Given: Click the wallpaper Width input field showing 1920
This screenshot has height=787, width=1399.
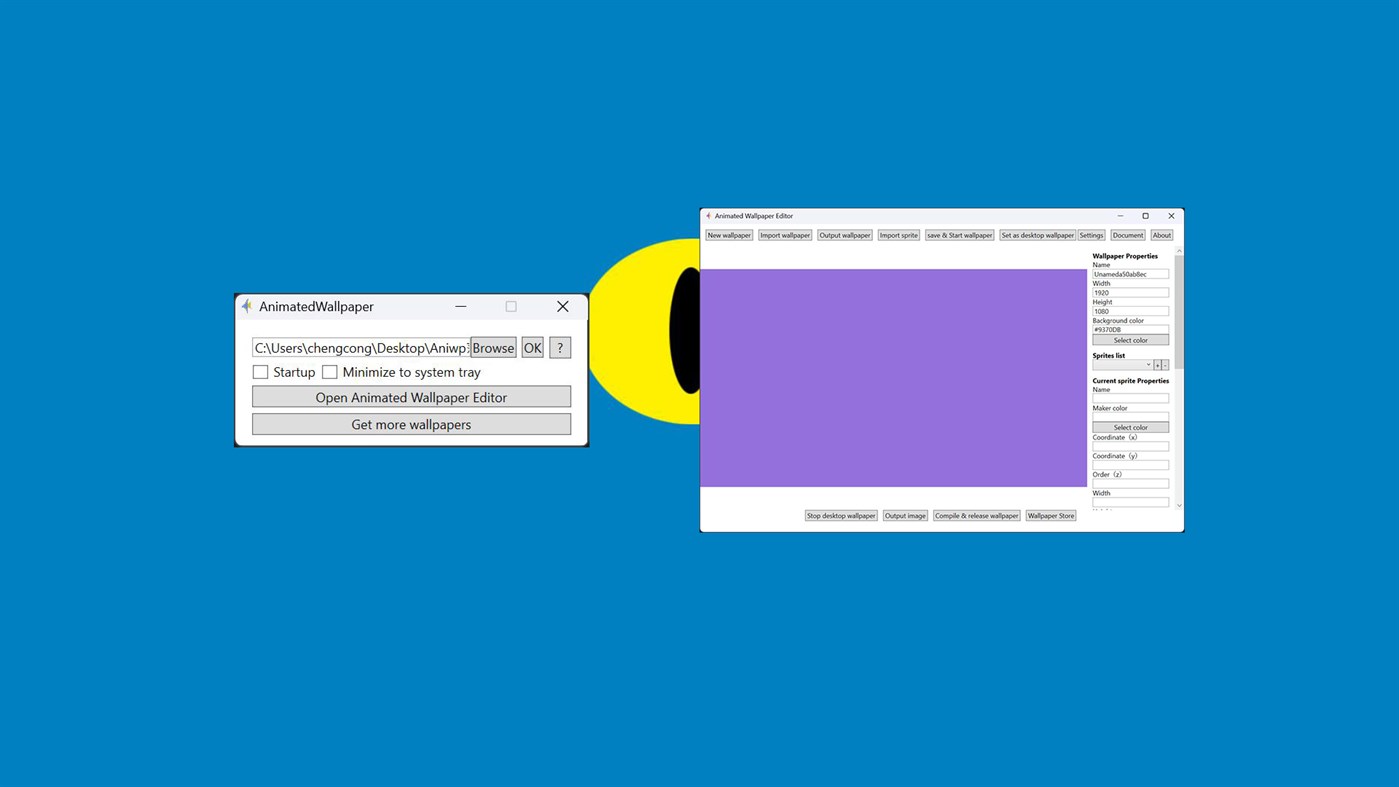Looking at the screenshot, I should point(1130,292).
